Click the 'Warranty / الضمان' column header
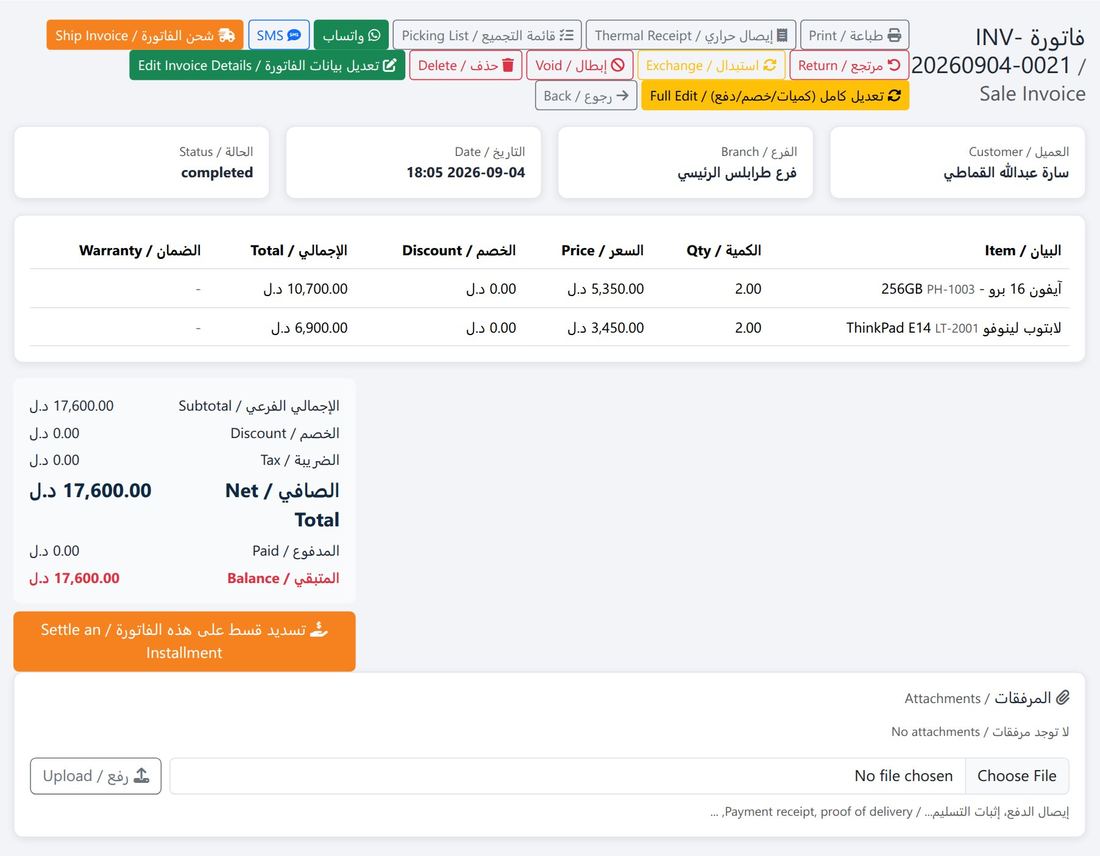Screen dimensions: 1100x856 pyautogui.click(x=140, y=250)
